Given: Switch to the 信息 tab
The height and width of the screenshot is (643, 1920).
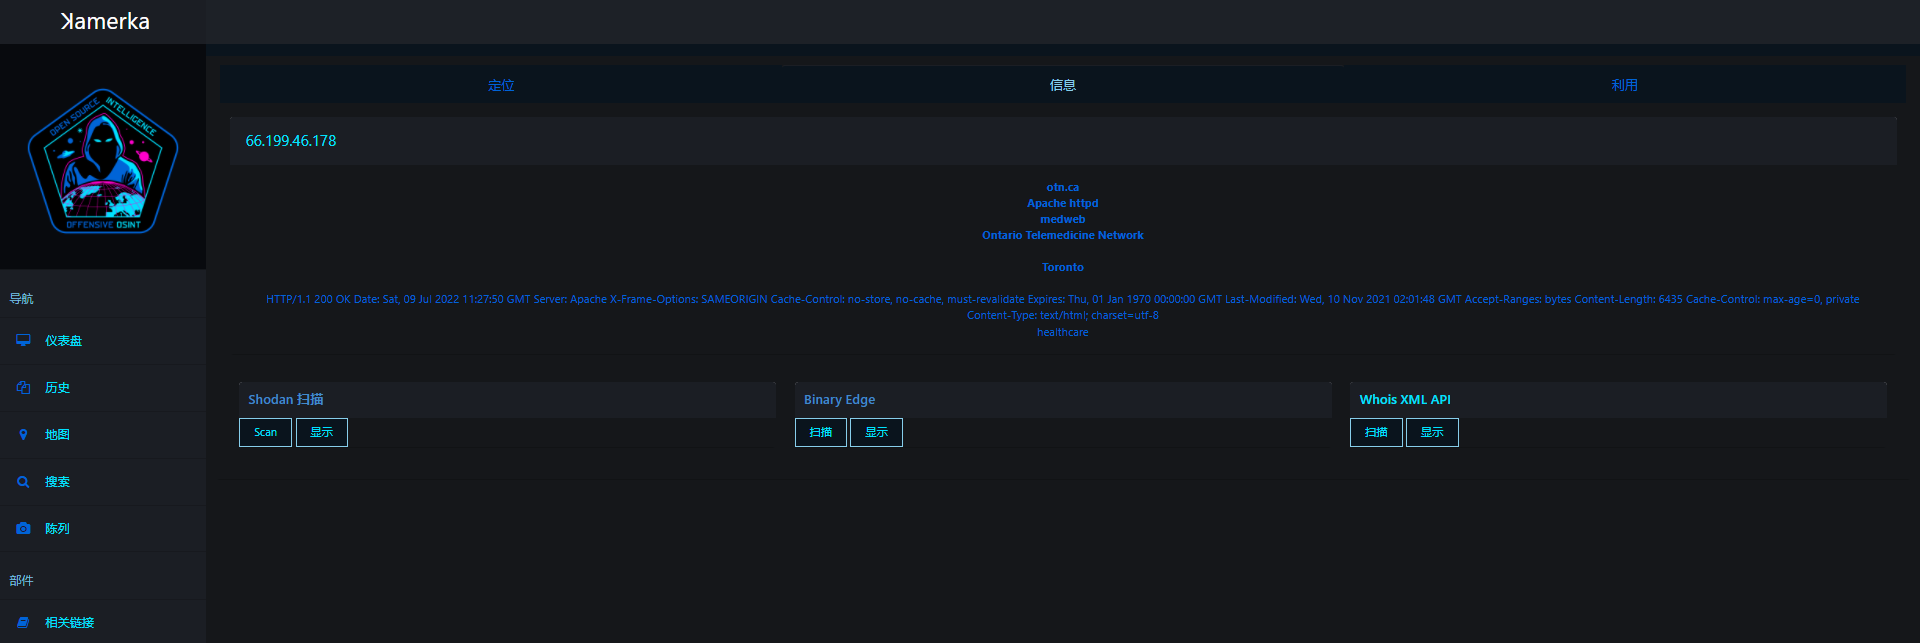Looking at the screenshot, I should (x=1063, y=85).
